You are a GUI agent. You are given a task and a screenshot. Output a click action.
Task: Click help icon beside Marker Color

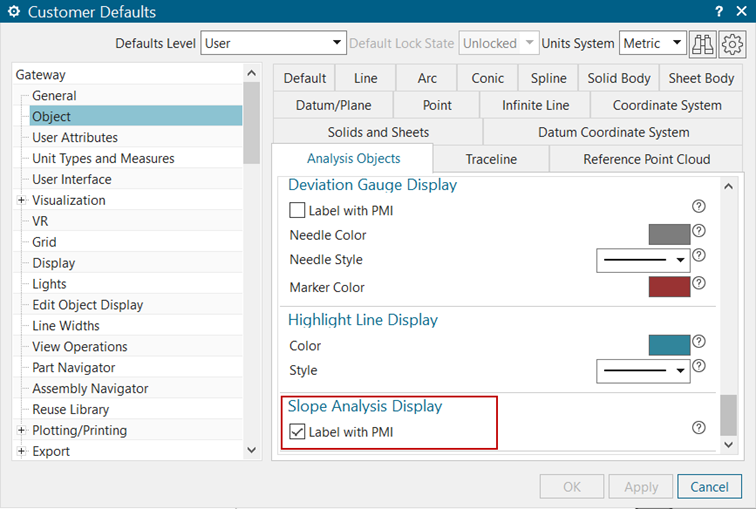tap(699, 283)
